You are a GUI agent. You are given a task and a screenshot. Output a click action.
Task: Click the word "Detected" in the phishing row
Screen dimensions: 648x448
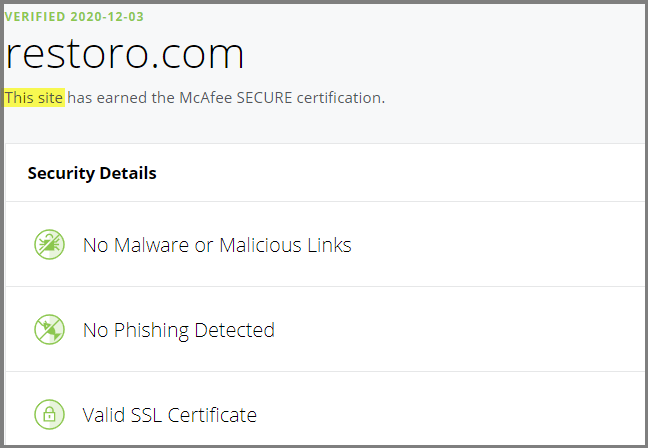[x=234, y=330]
